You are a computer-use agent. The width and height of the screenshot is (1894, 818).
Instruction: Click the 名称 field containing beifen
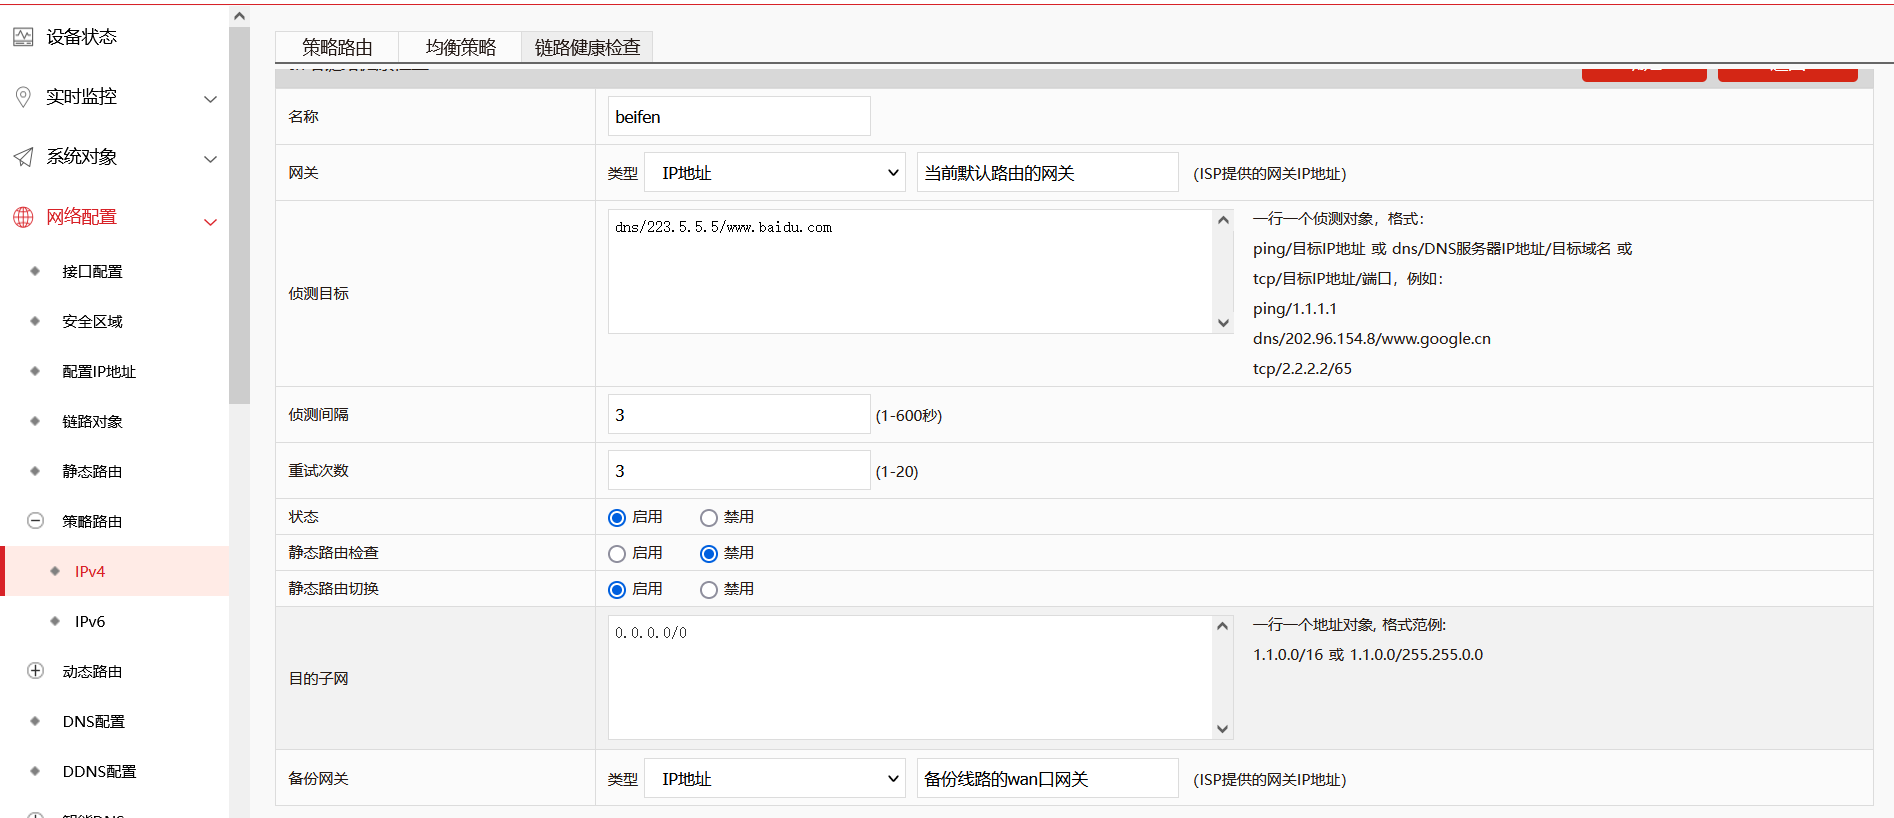point(739,116)
